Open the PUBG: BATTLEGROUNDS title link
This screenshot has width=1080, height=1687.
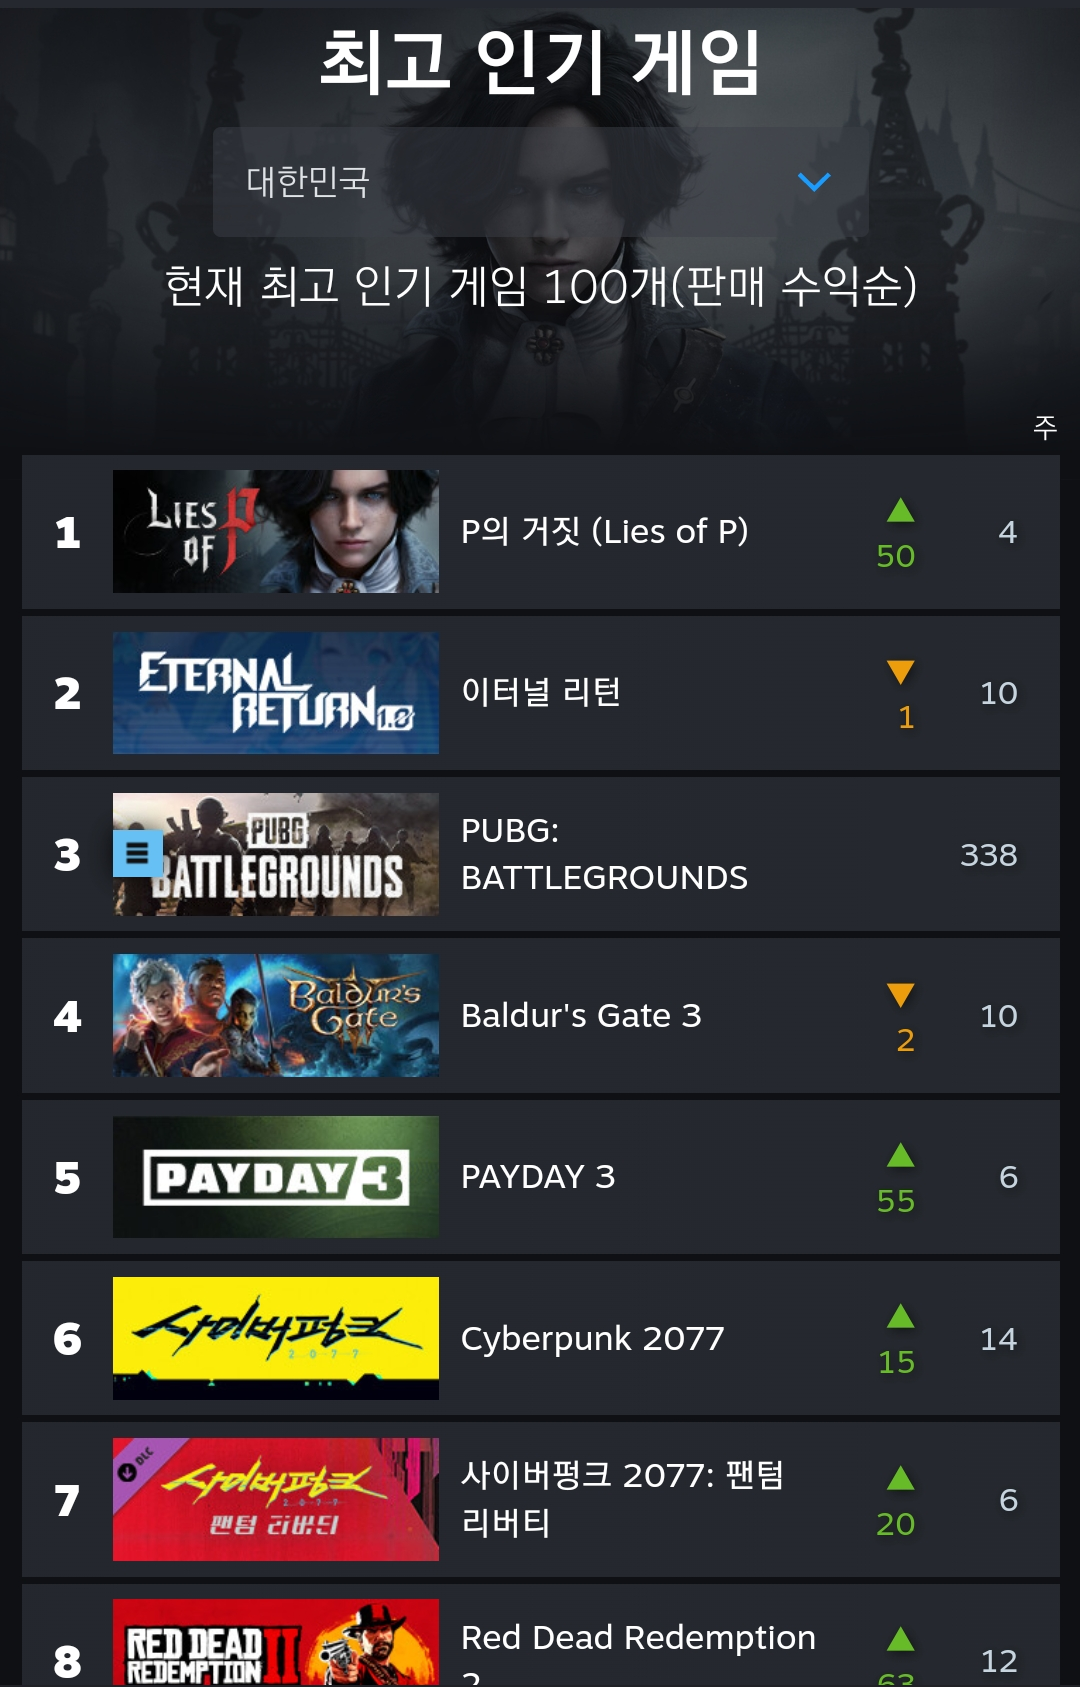pos(604,854)
